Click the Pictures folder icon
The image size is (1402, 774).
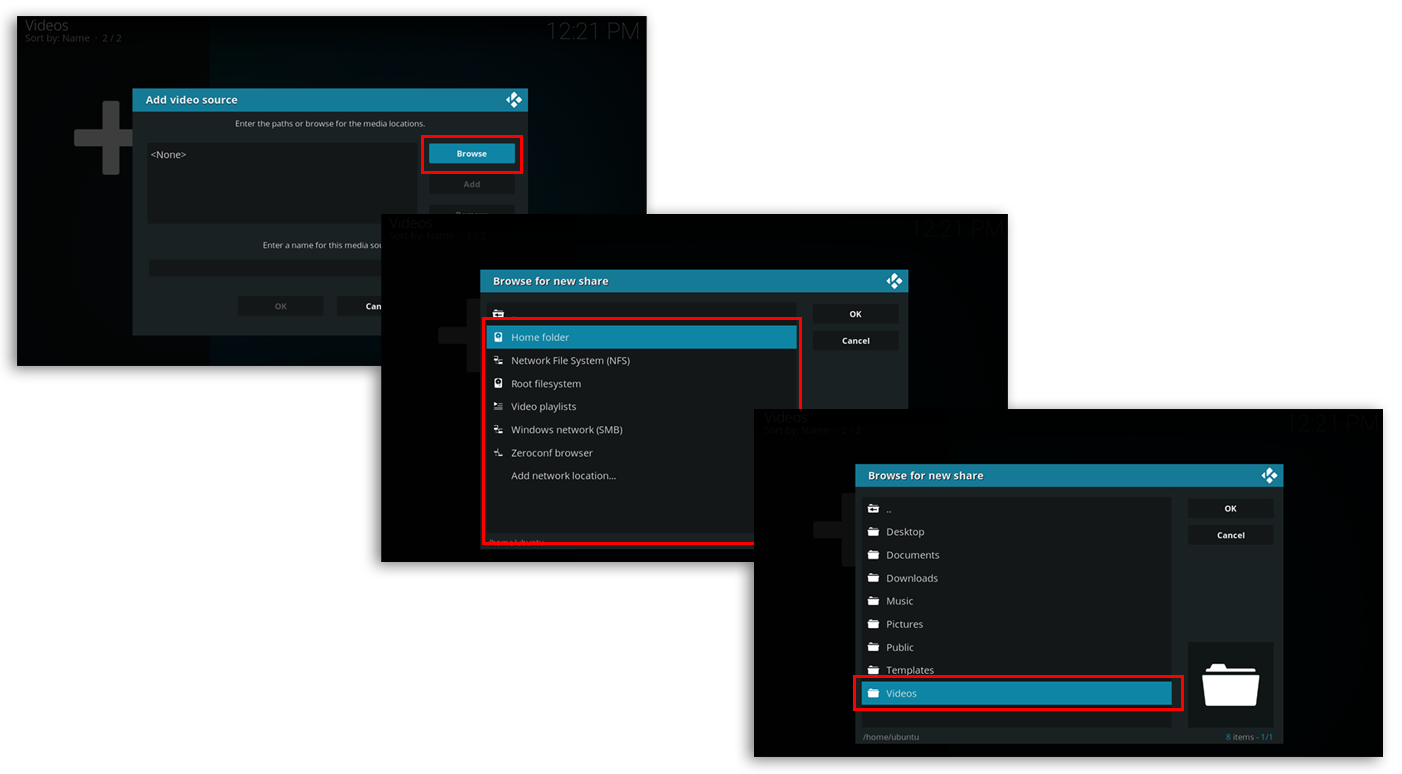pyautogui.click(x=873, y=624)
